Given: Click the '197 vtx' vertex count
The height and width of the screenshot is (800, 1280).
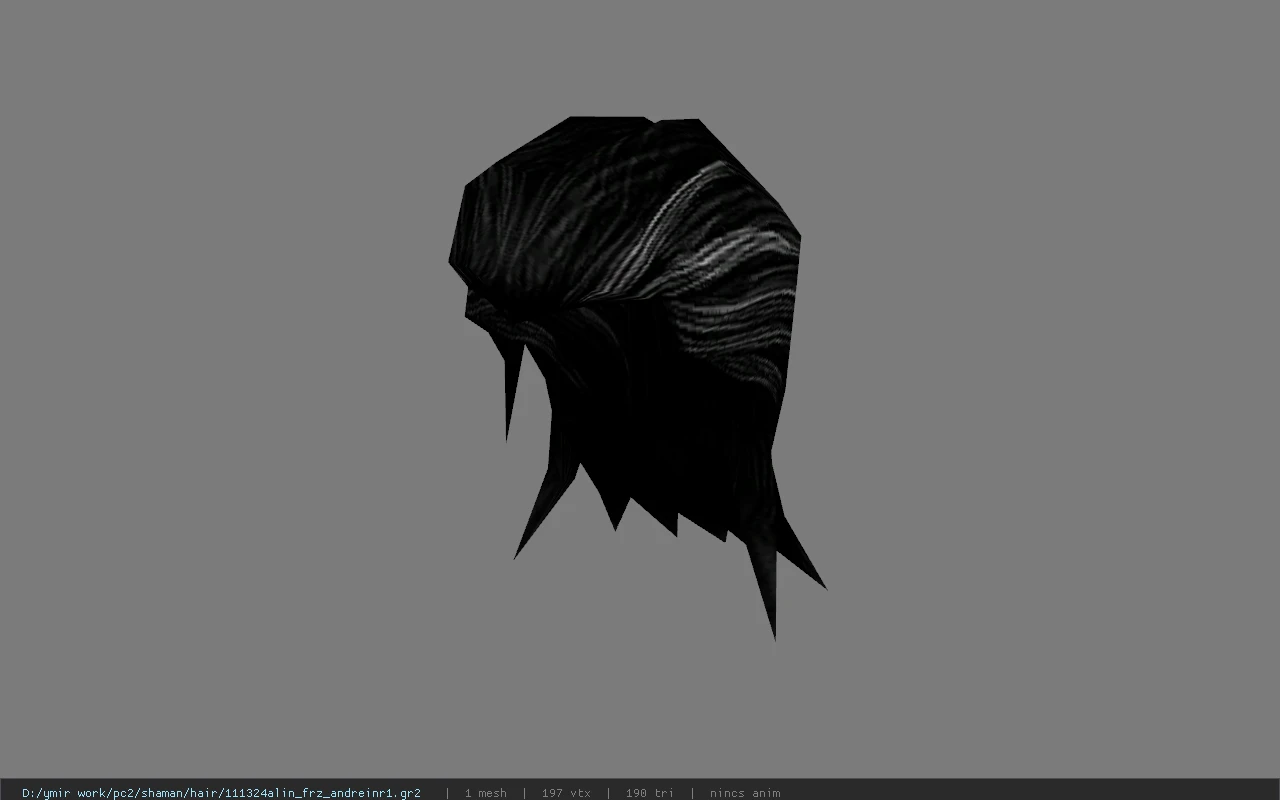Looking at the screenshot, I should (566, 793).
